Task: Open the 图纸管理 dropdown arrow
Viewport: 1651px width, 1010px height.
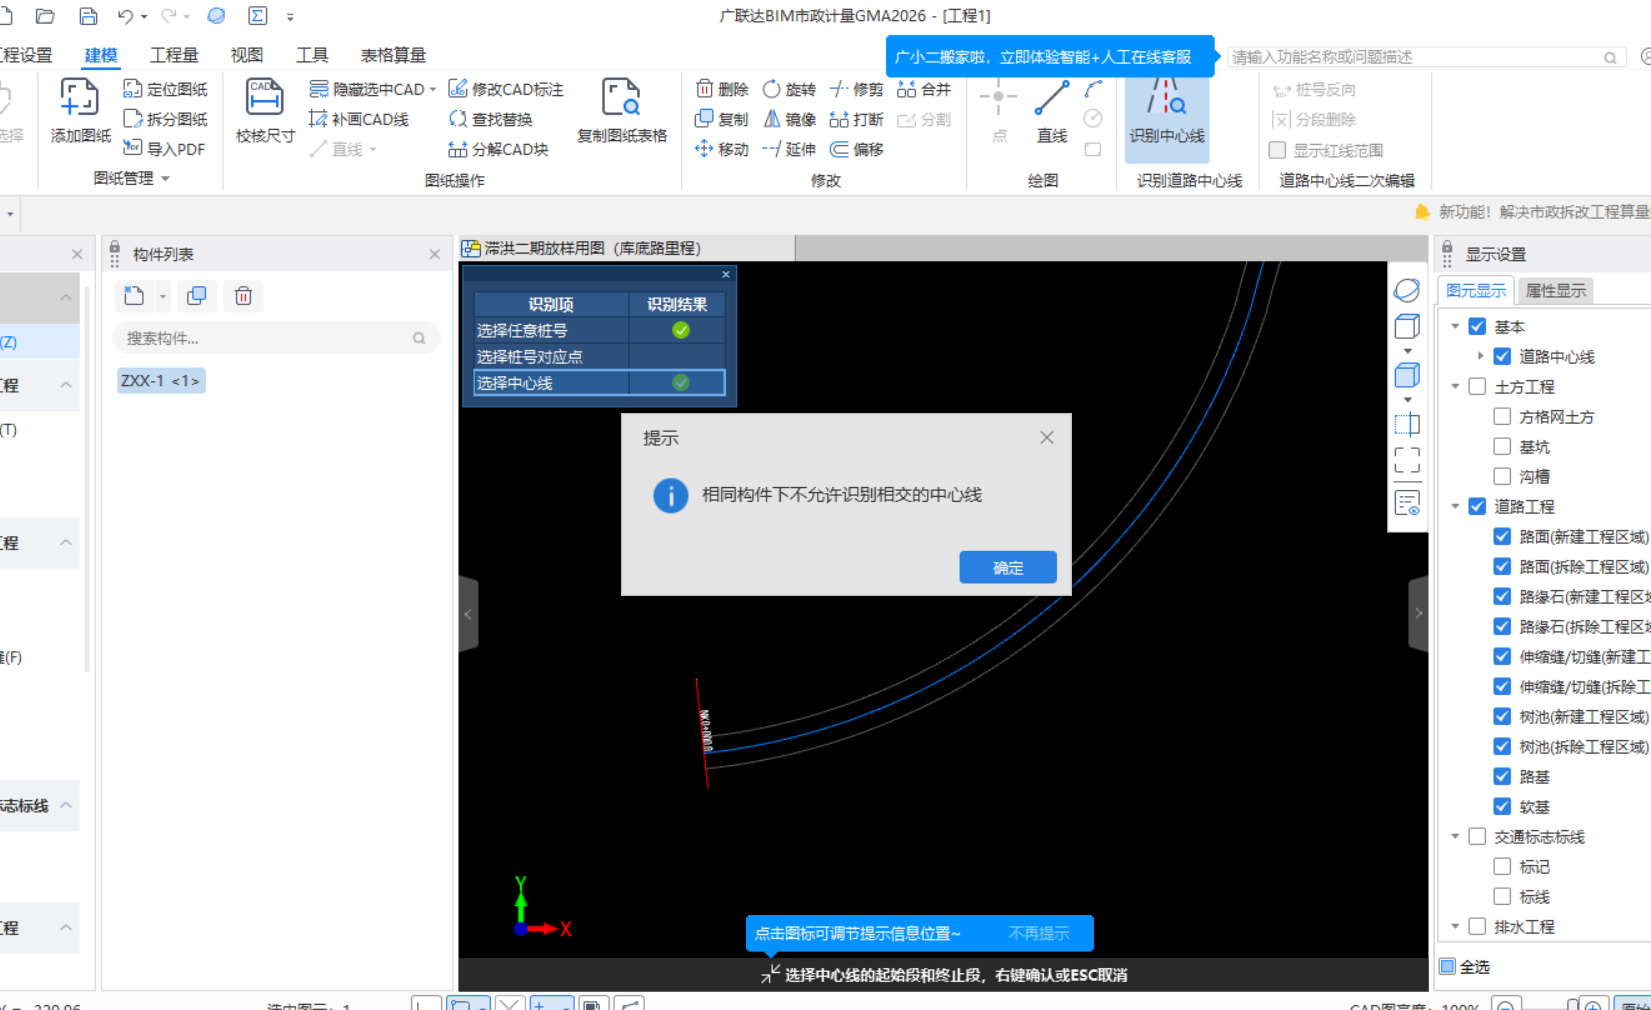Action: click(x=165, y=179)
